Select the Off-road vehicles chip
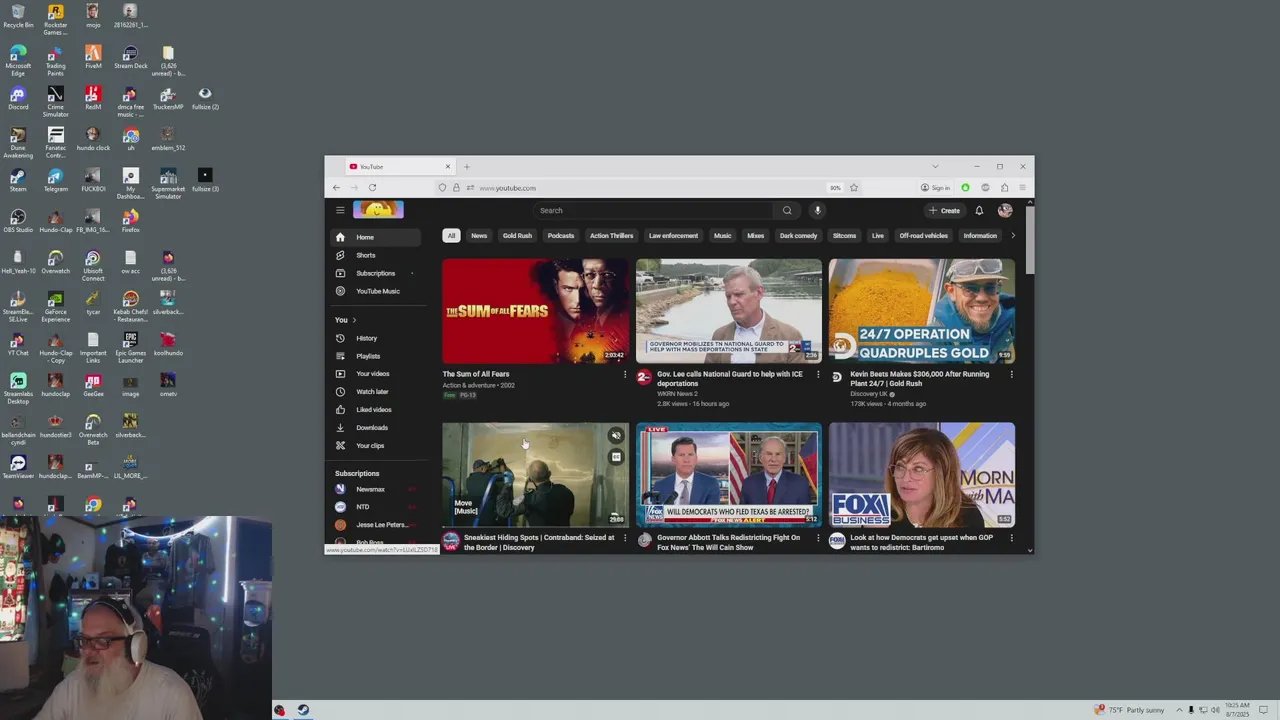 coord(923,236)
